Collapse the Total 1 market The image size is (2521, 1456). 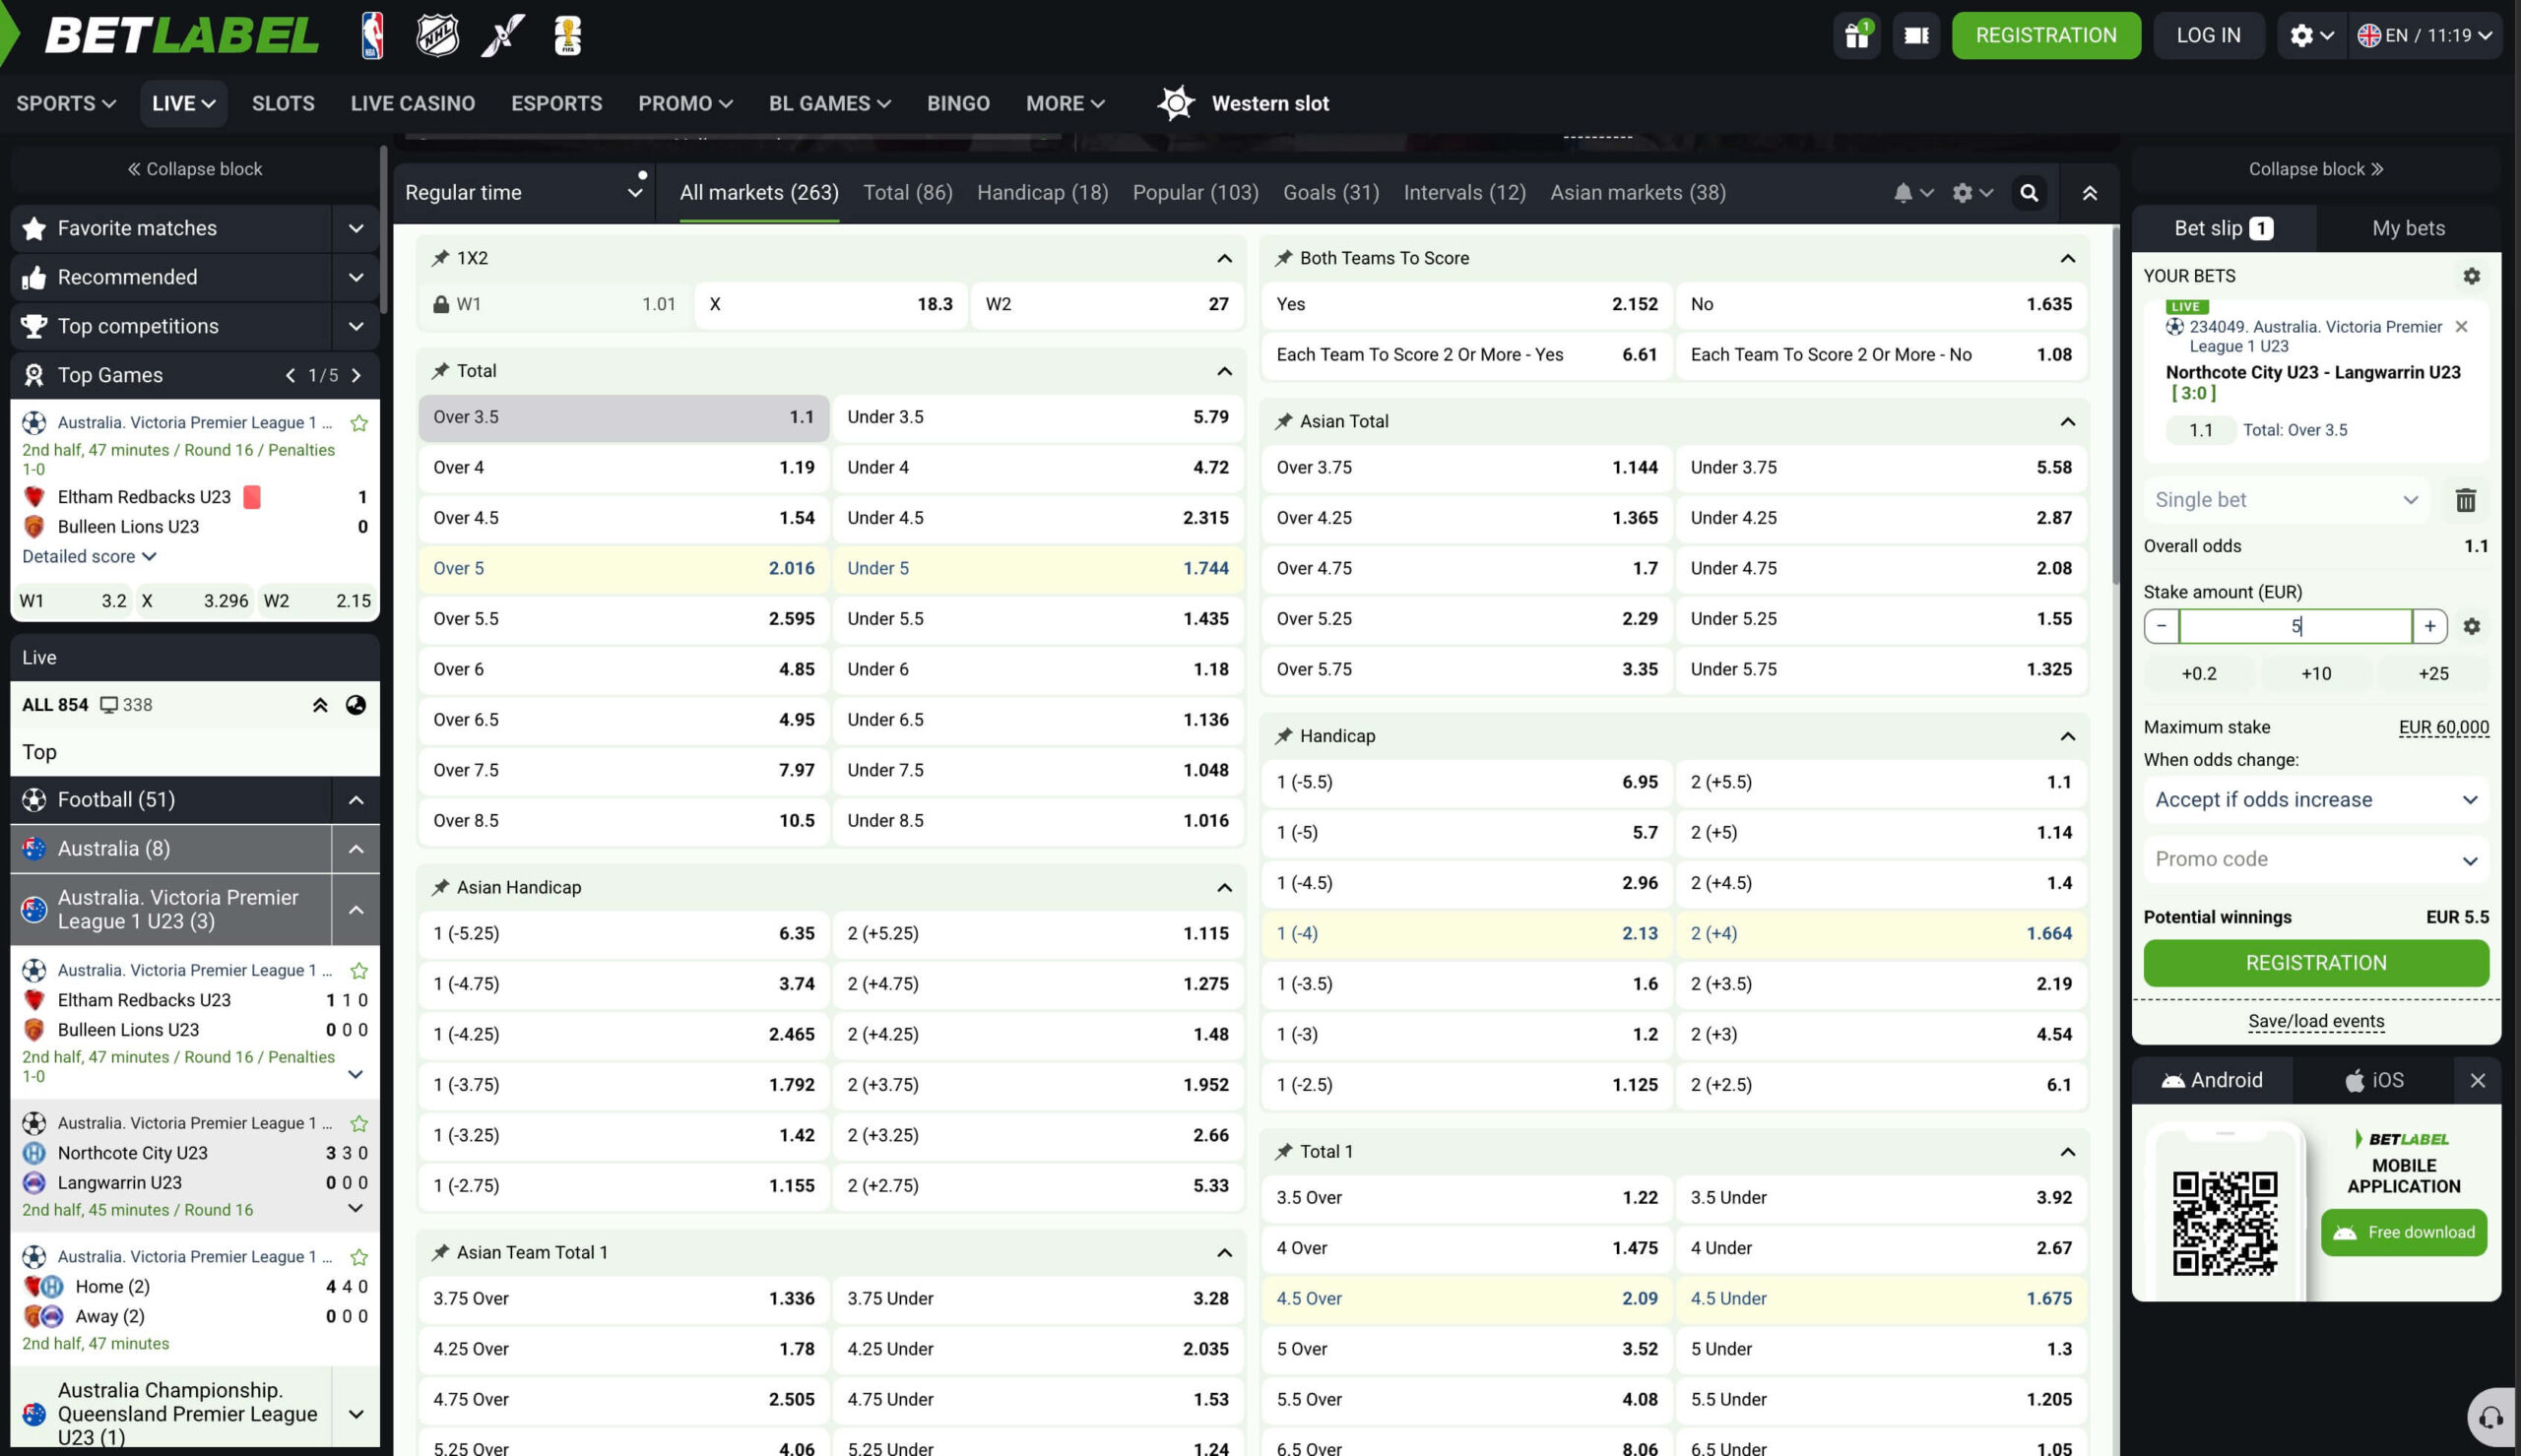(2067, 1152)
